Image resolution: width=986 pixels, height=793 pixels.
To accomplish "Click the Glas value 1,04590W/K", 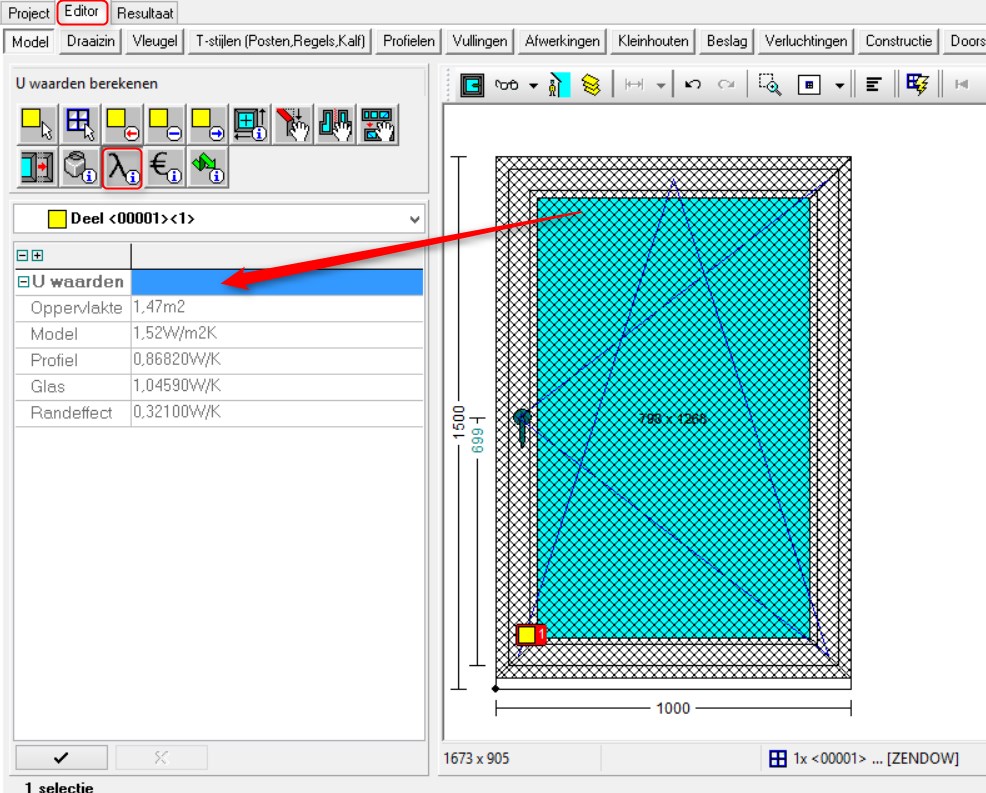I will [x=177, y=386].
